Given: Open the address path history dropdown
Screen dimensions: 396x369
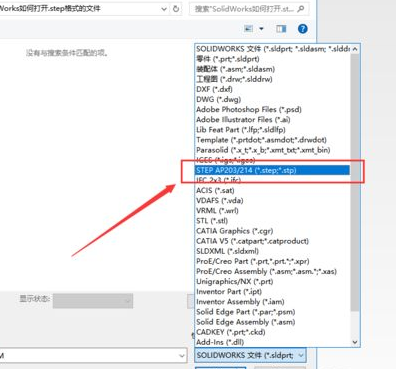Looking at the screenshot, I should 164,9.
